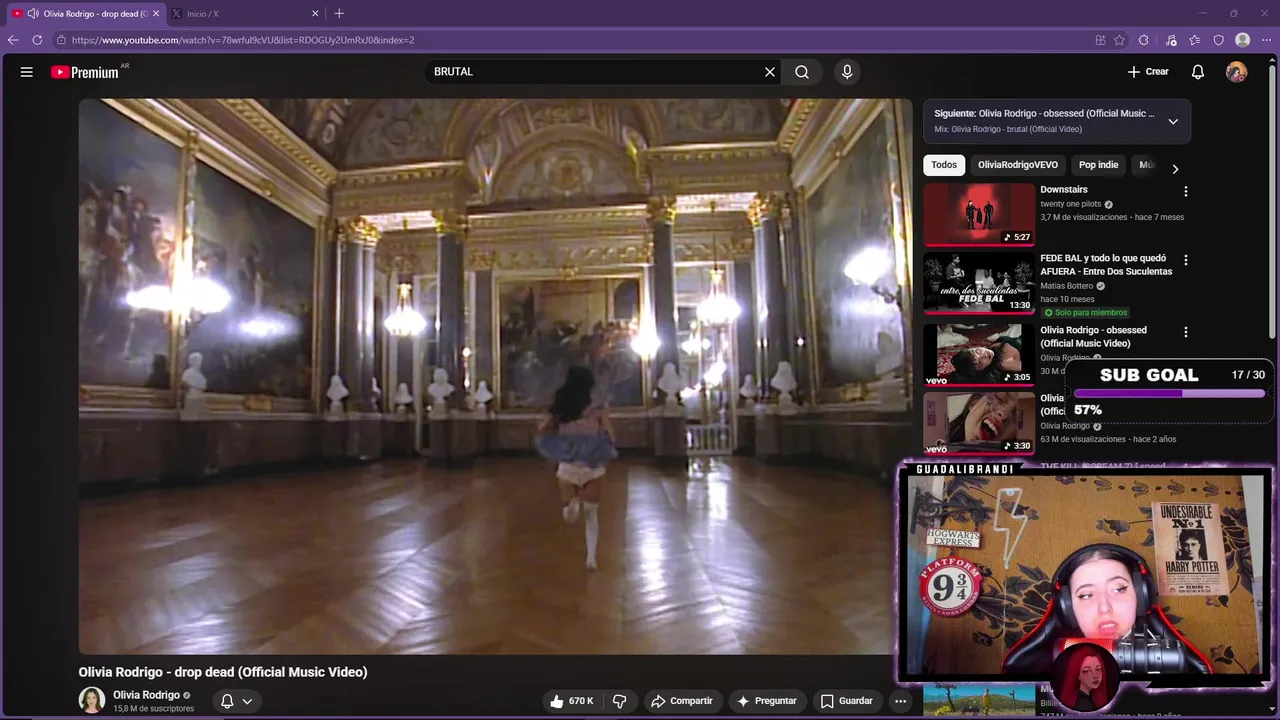Open a new browser tab
Screen dimensions: 1280x720
[339, 14]
